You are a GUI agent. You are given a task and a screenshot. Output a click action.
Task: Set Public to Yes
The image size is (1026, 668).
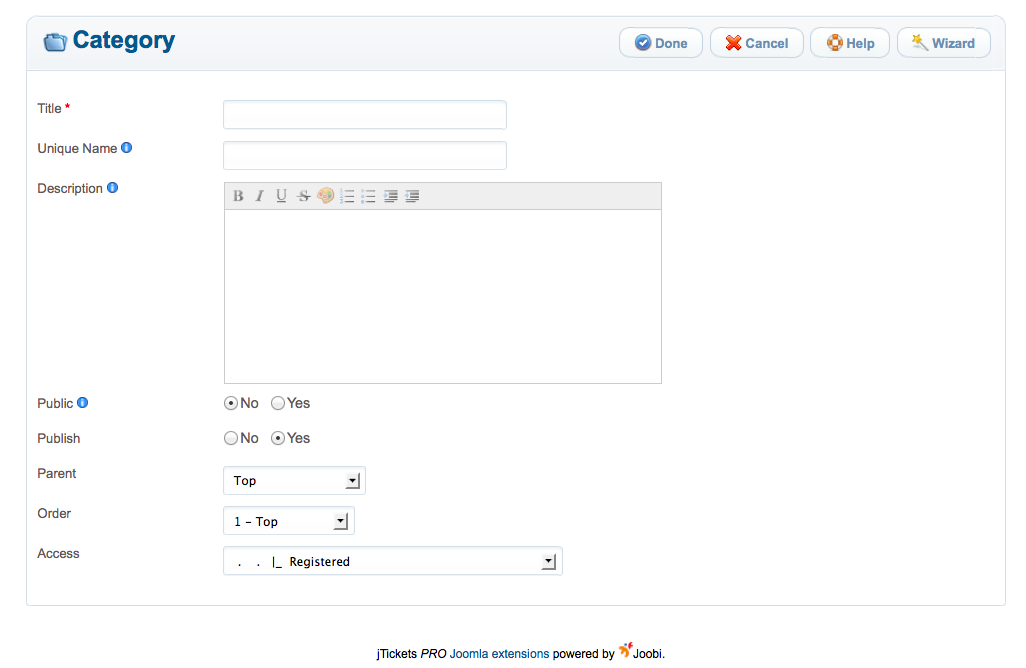tap(278, 403)
